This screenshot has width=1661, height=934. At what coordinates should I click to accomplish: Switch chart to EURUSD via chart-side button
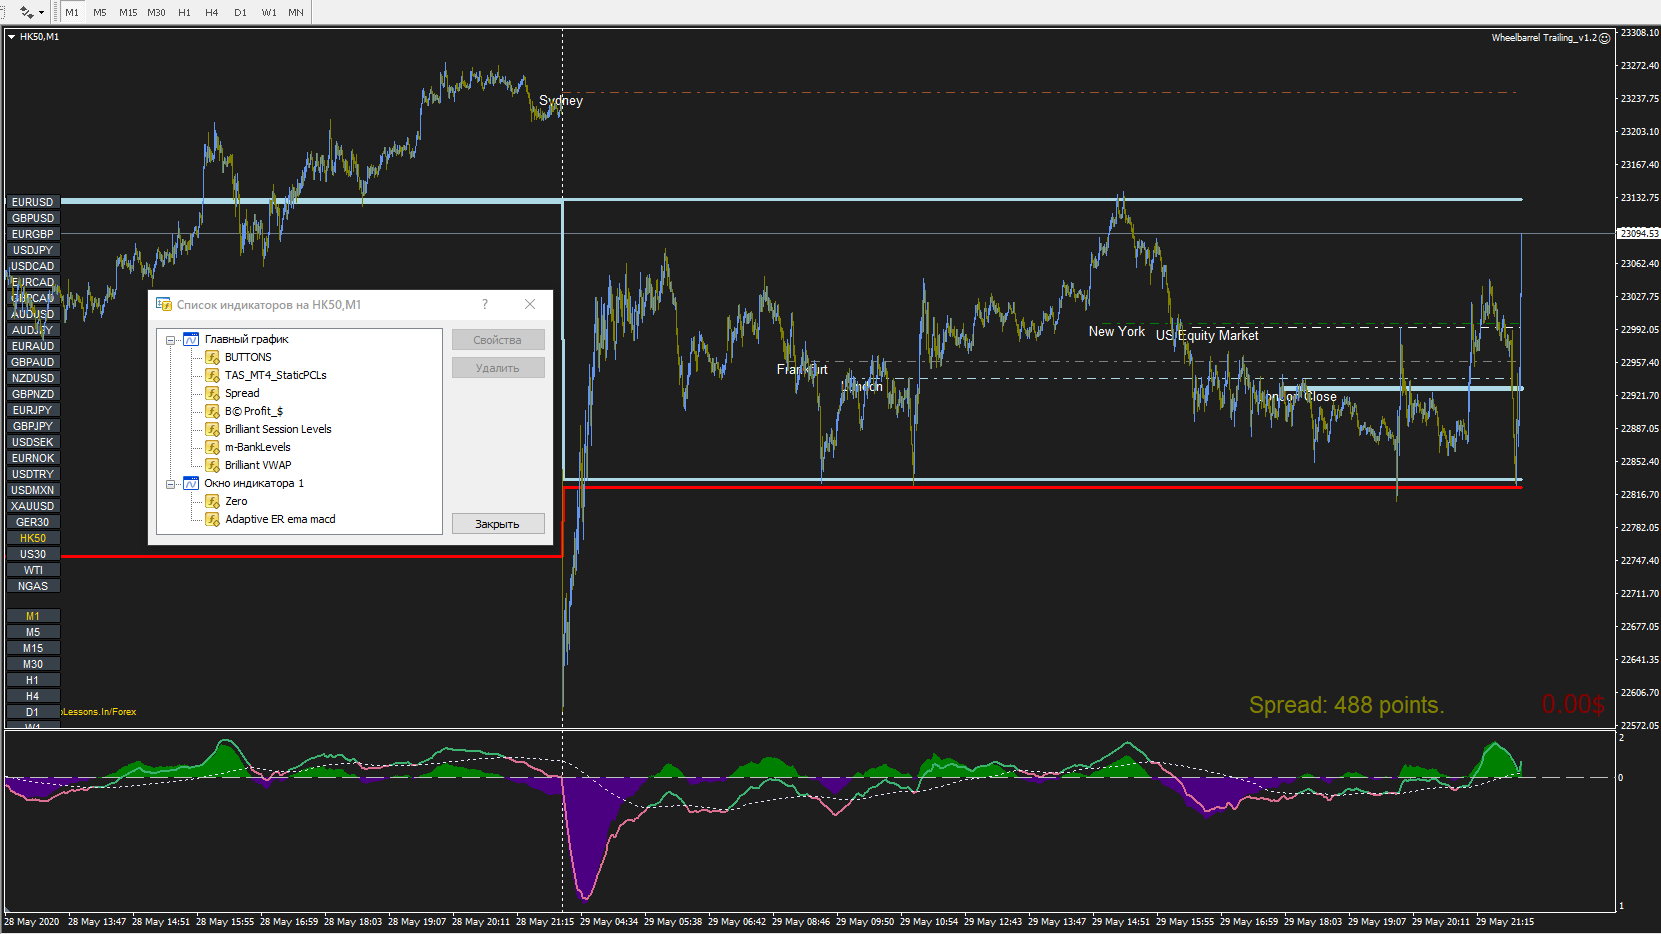[33, 202]
